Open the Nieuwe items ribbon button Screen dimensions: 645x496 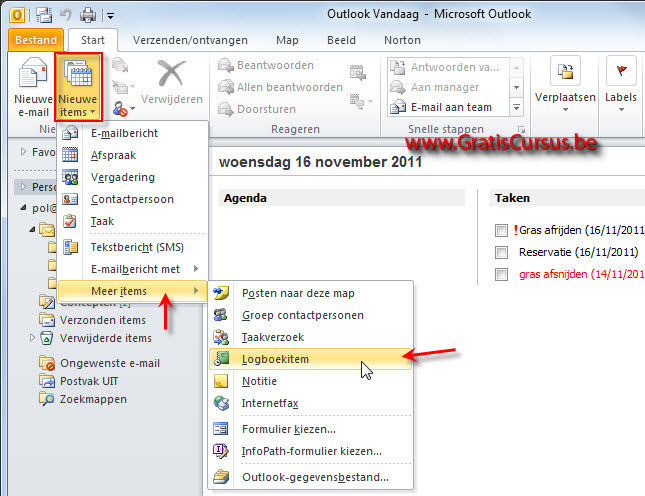click(x=78, y=88)
